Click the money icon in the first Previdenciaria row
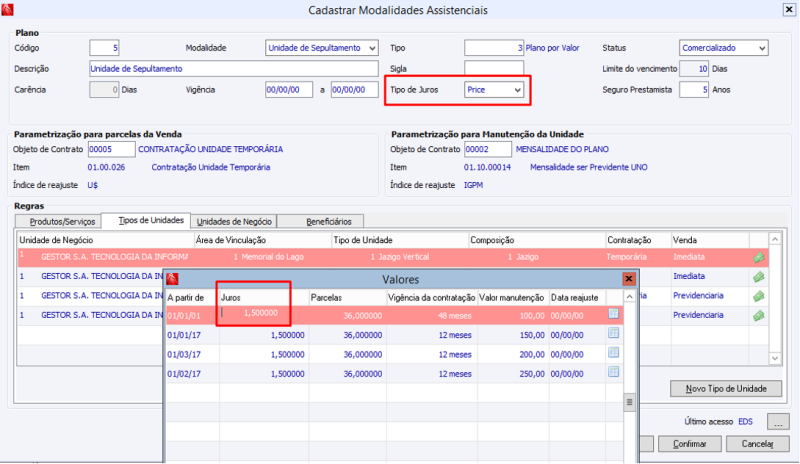The height and width of the screenshot is (464, 800). tap(758, 295)
